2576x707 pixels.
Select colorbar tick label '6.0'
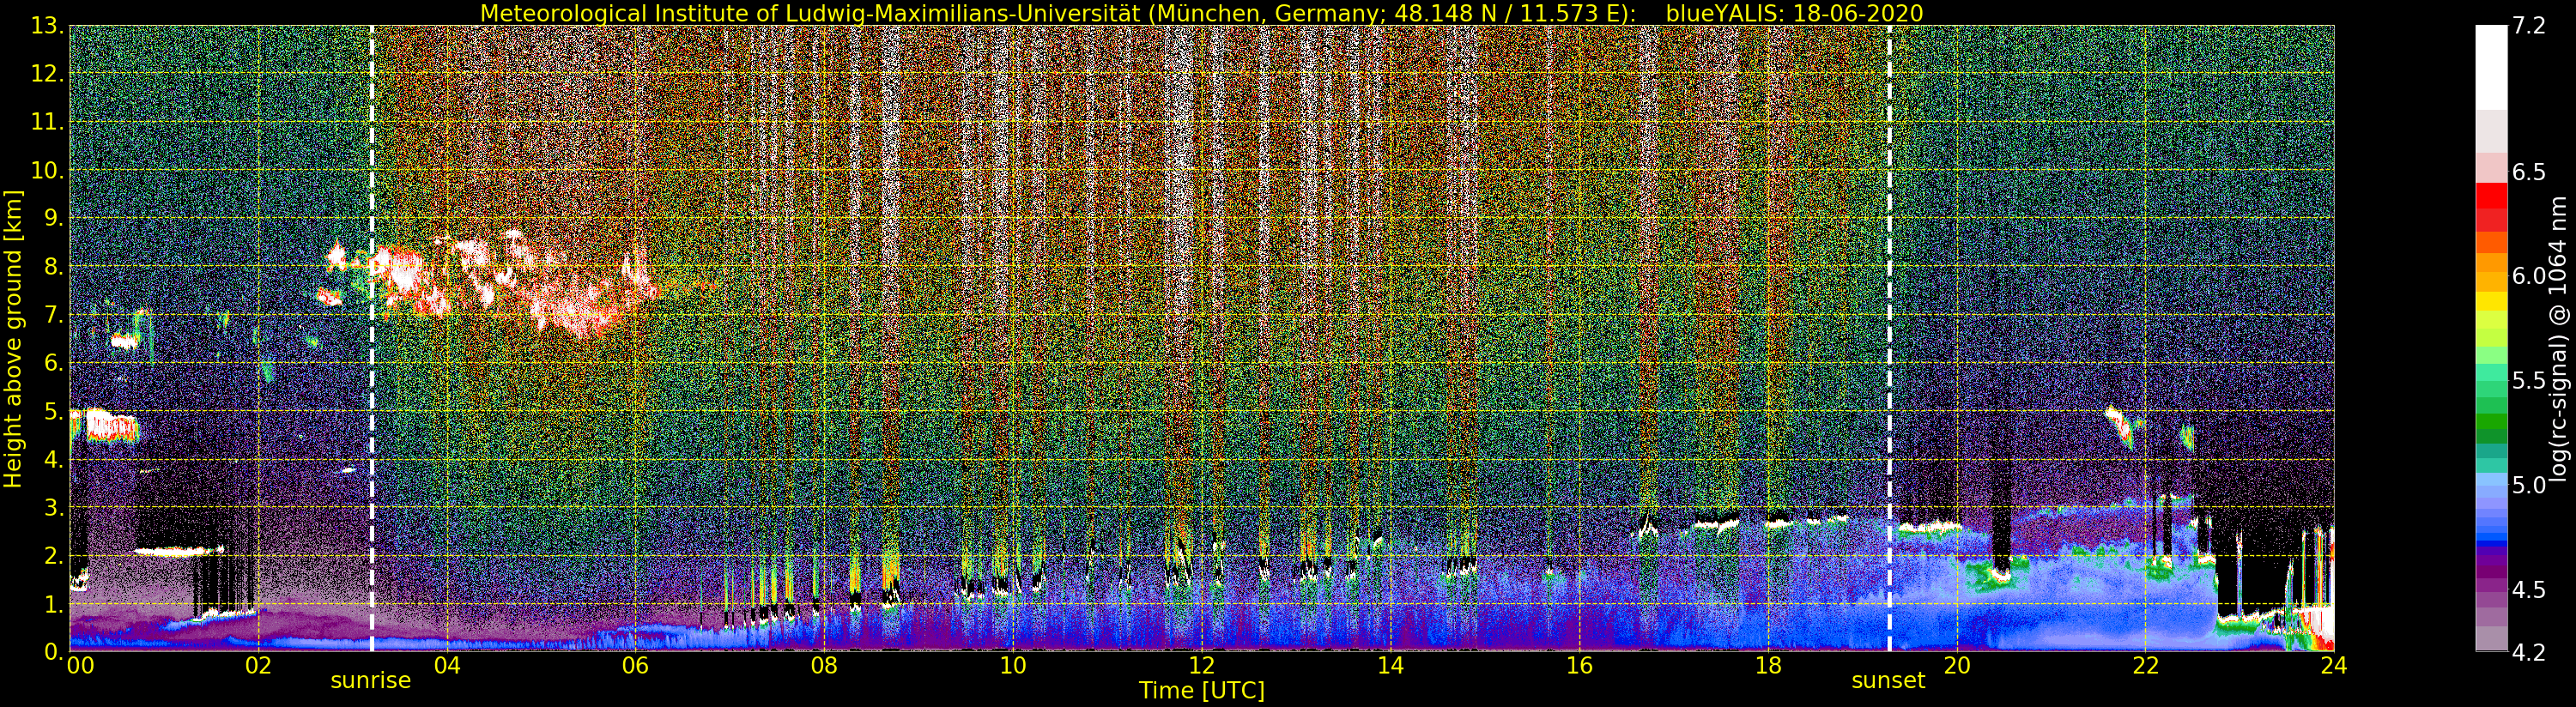[2529, 276]
